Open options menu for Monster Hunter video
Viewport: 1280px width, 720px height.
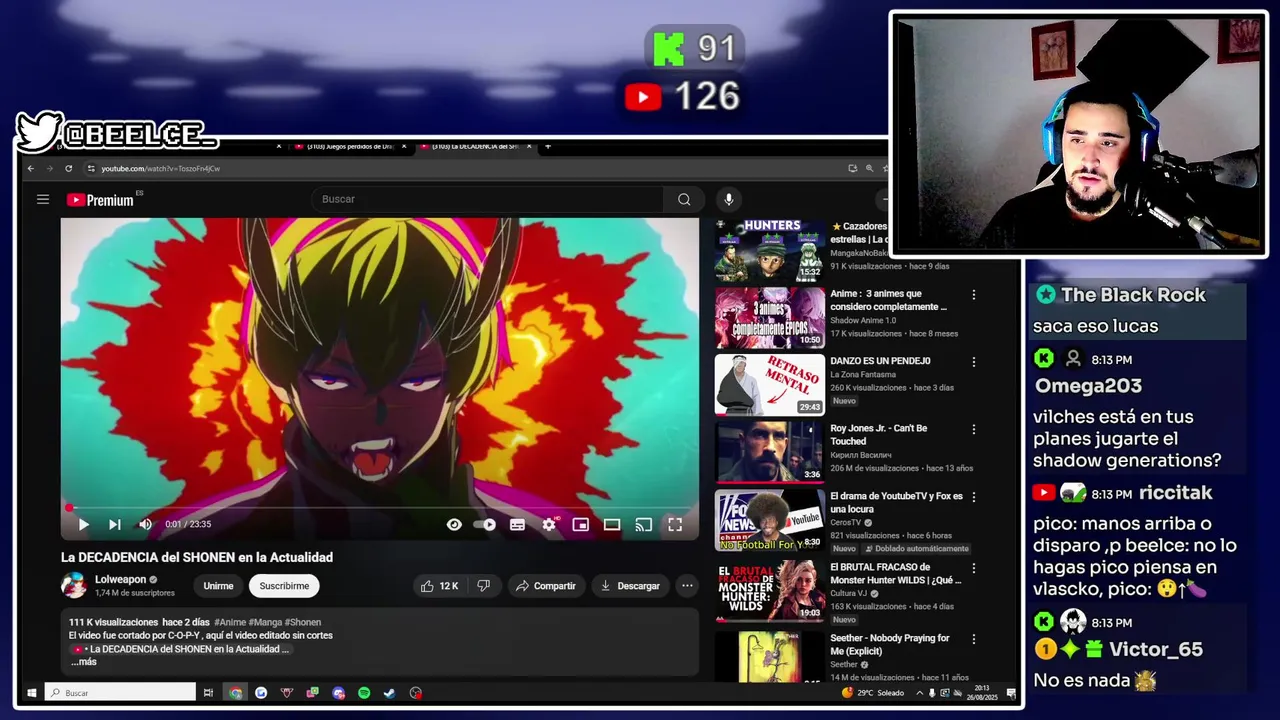973,568
